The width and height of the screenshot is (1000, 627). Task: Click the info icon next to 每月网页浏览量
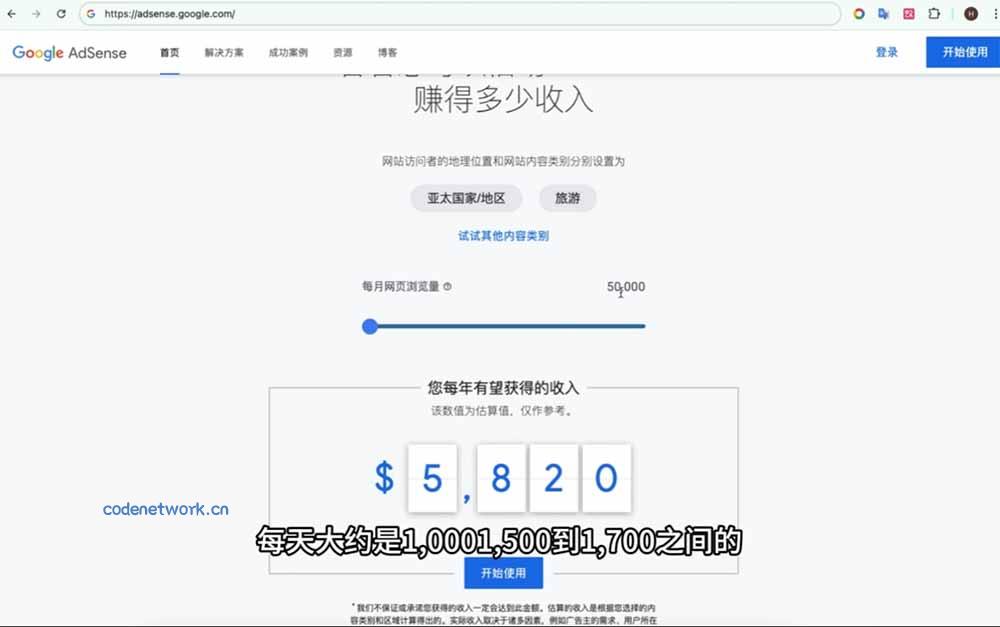click(447, 286)
